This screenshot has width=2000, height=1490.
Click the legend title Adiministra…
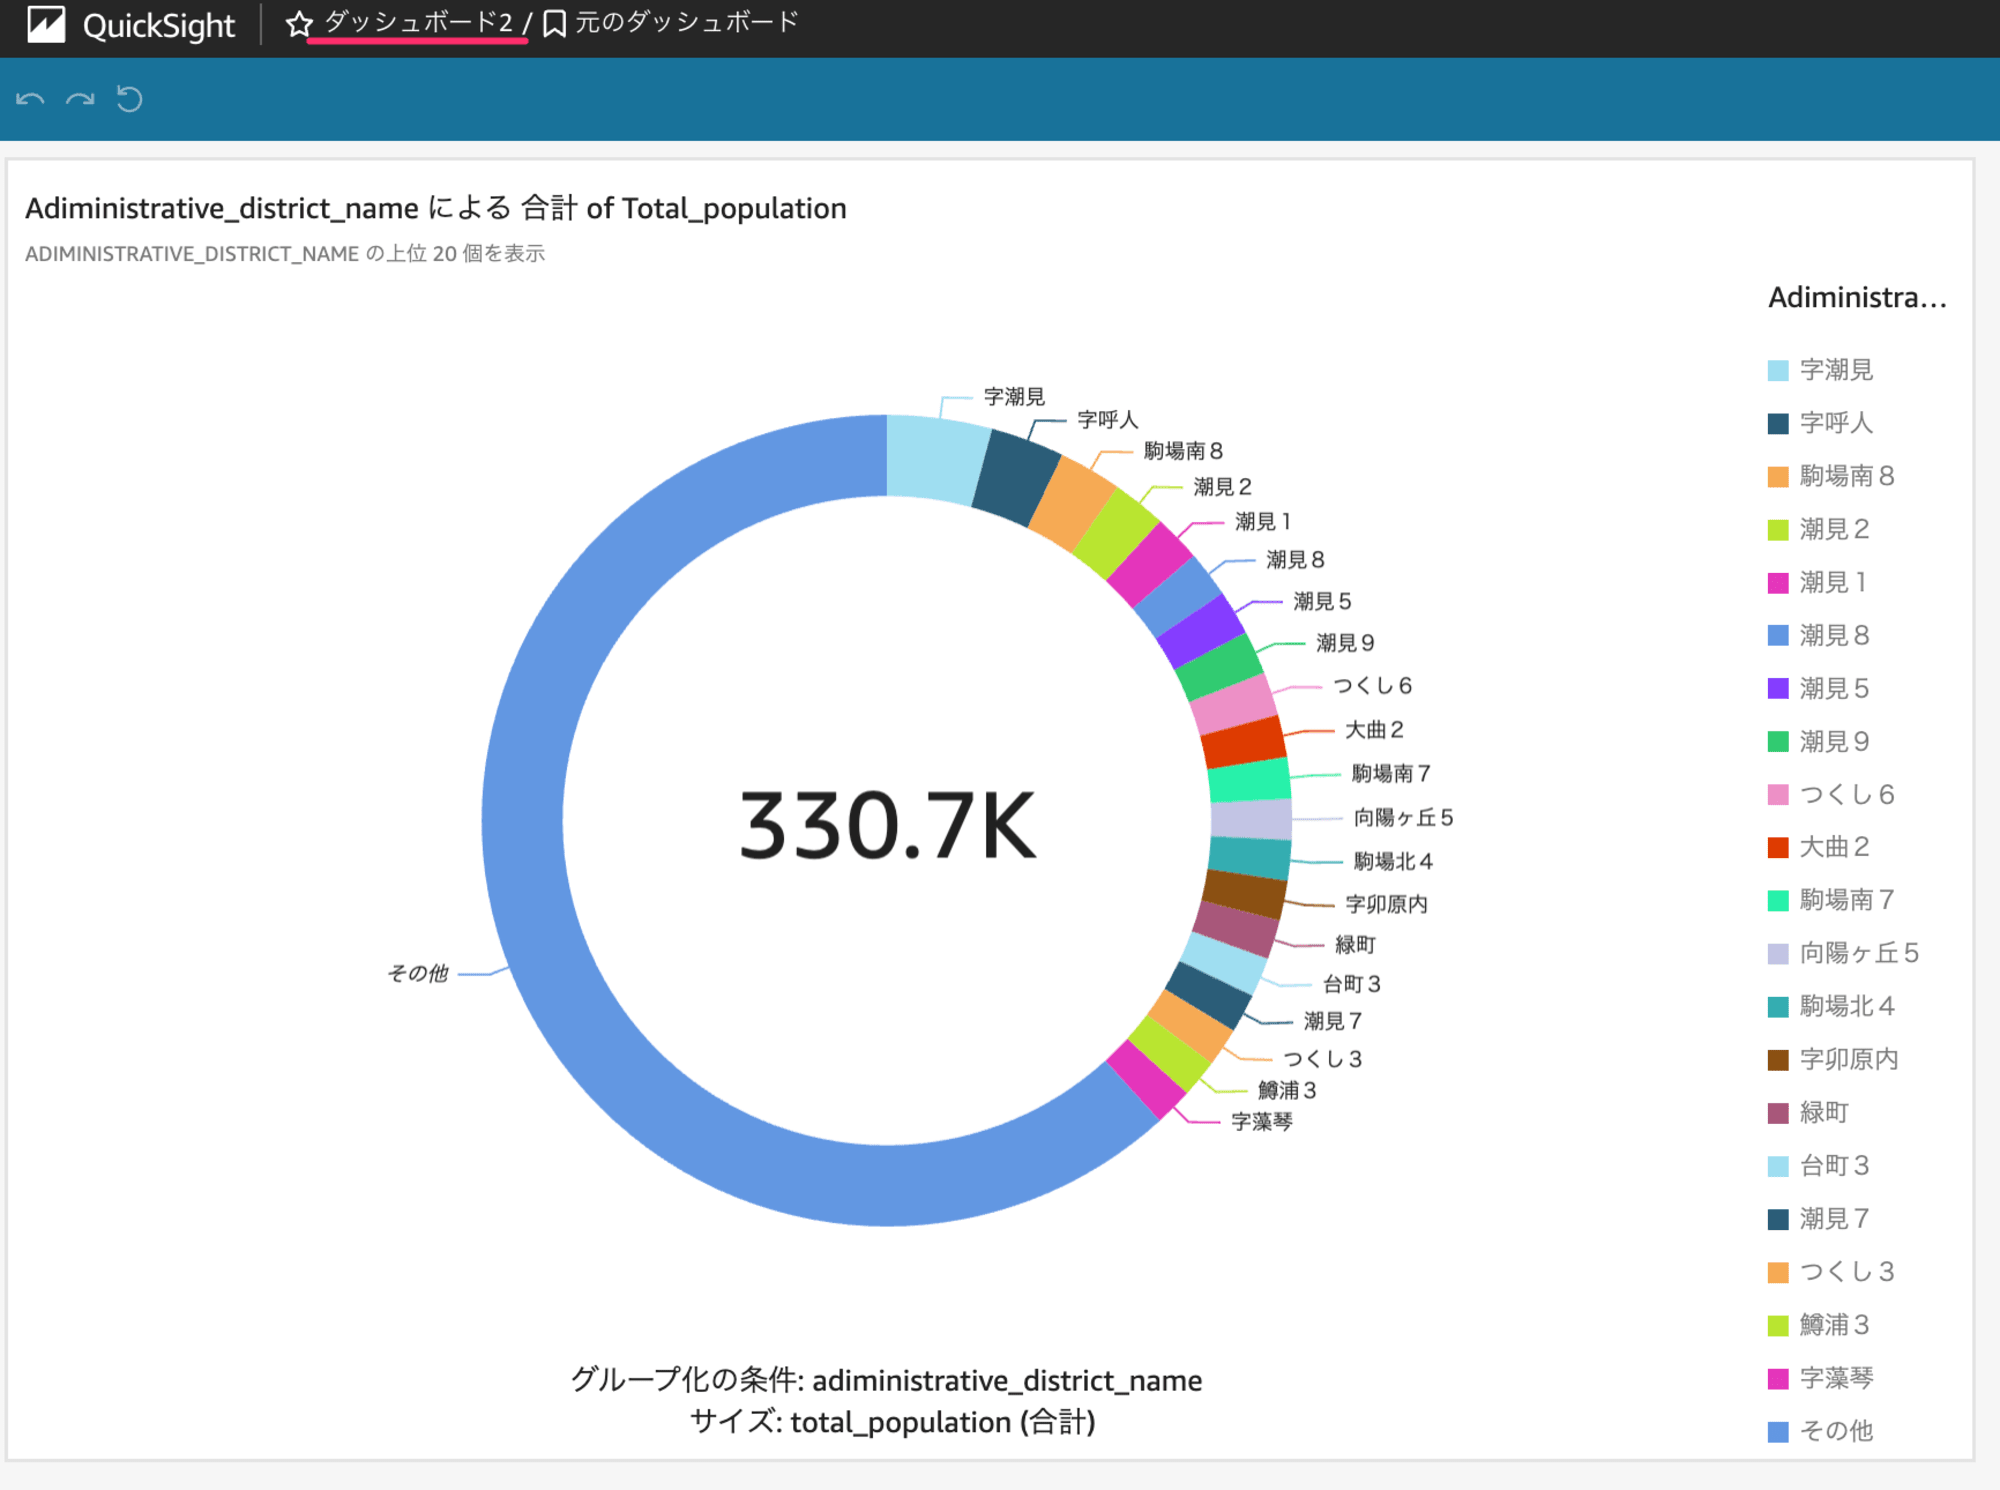point(1857,297)
